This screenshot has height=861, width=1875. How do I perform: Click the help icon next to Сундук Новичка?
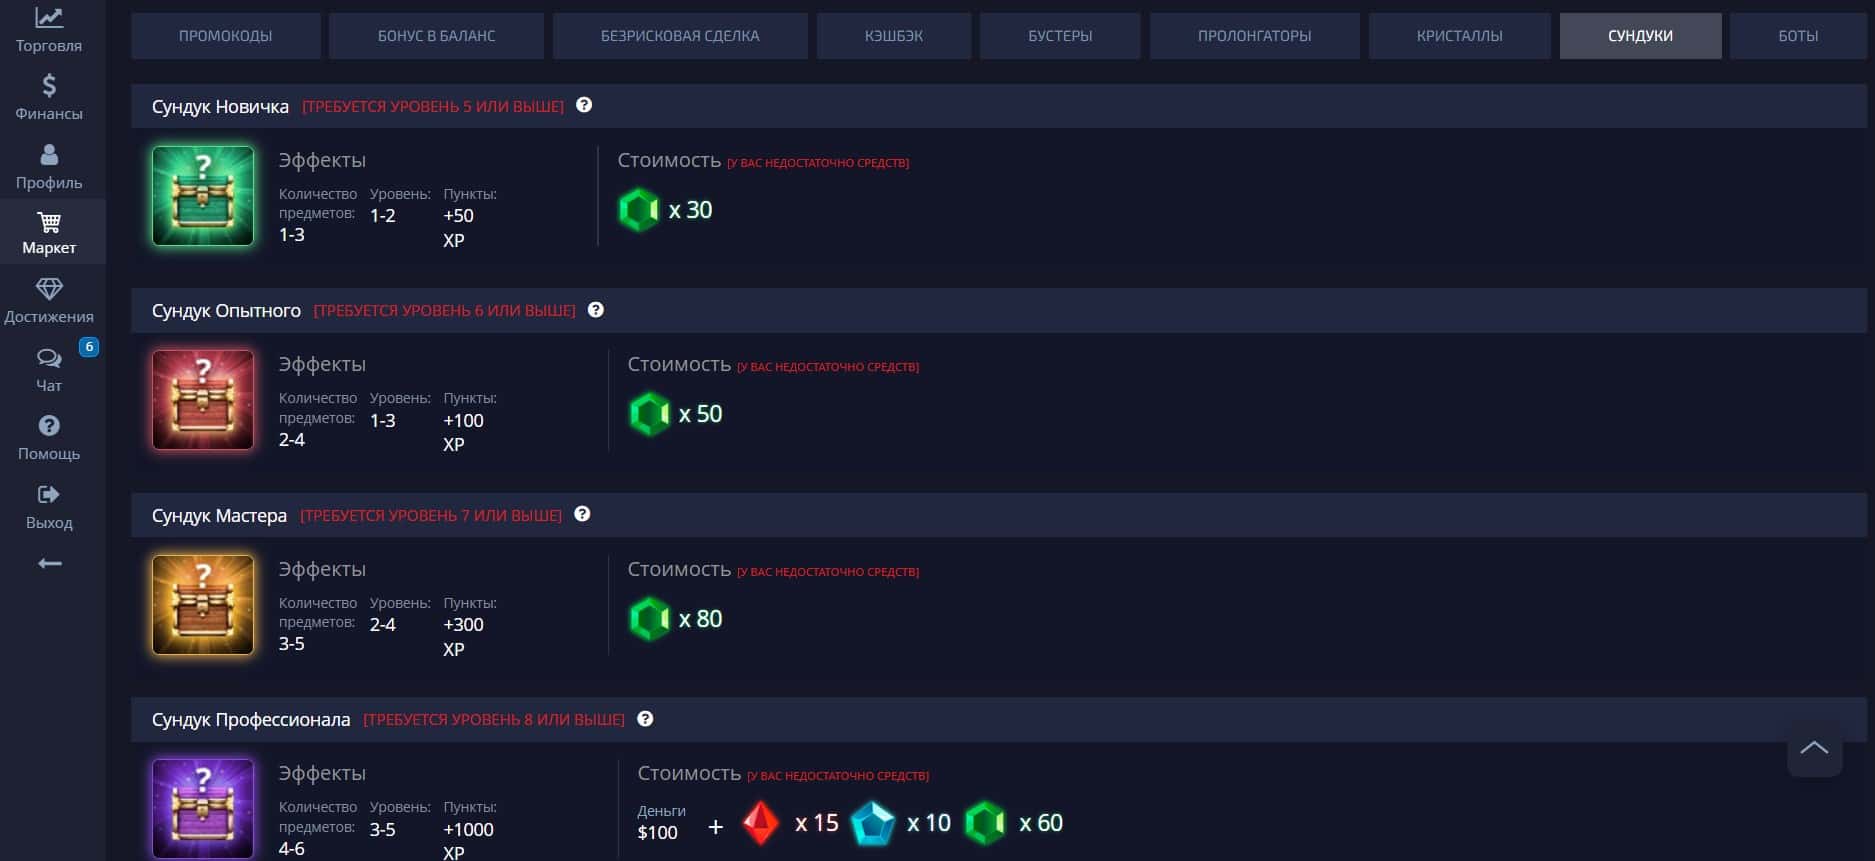pyautogui.click(x=585, y=105)
